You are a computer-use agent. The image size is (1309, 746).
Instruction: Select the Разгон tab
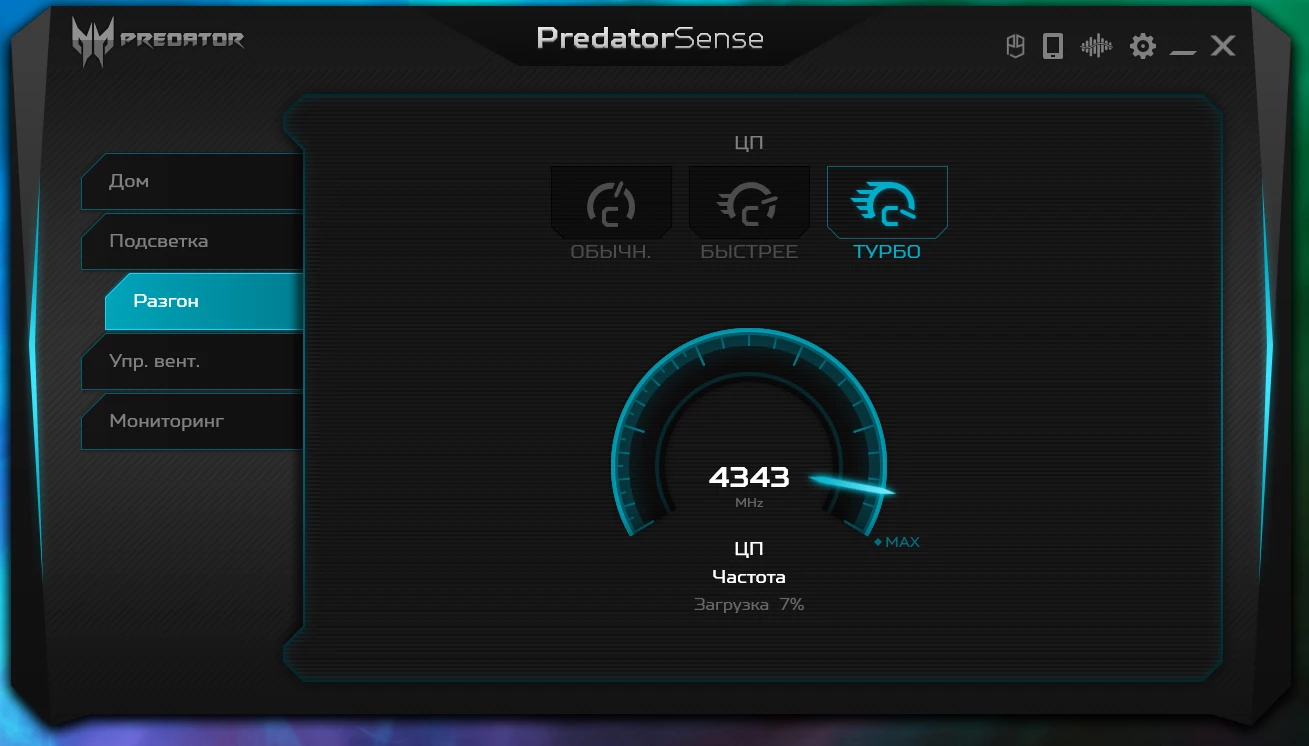point(204,302)
